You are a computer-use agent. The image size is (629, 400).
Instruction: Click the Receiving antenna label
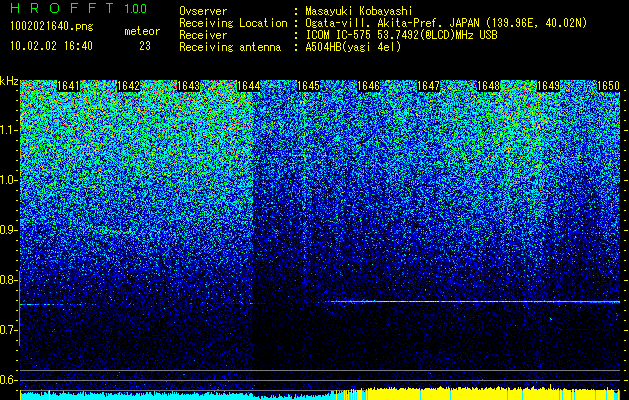(x=230, y=47)
